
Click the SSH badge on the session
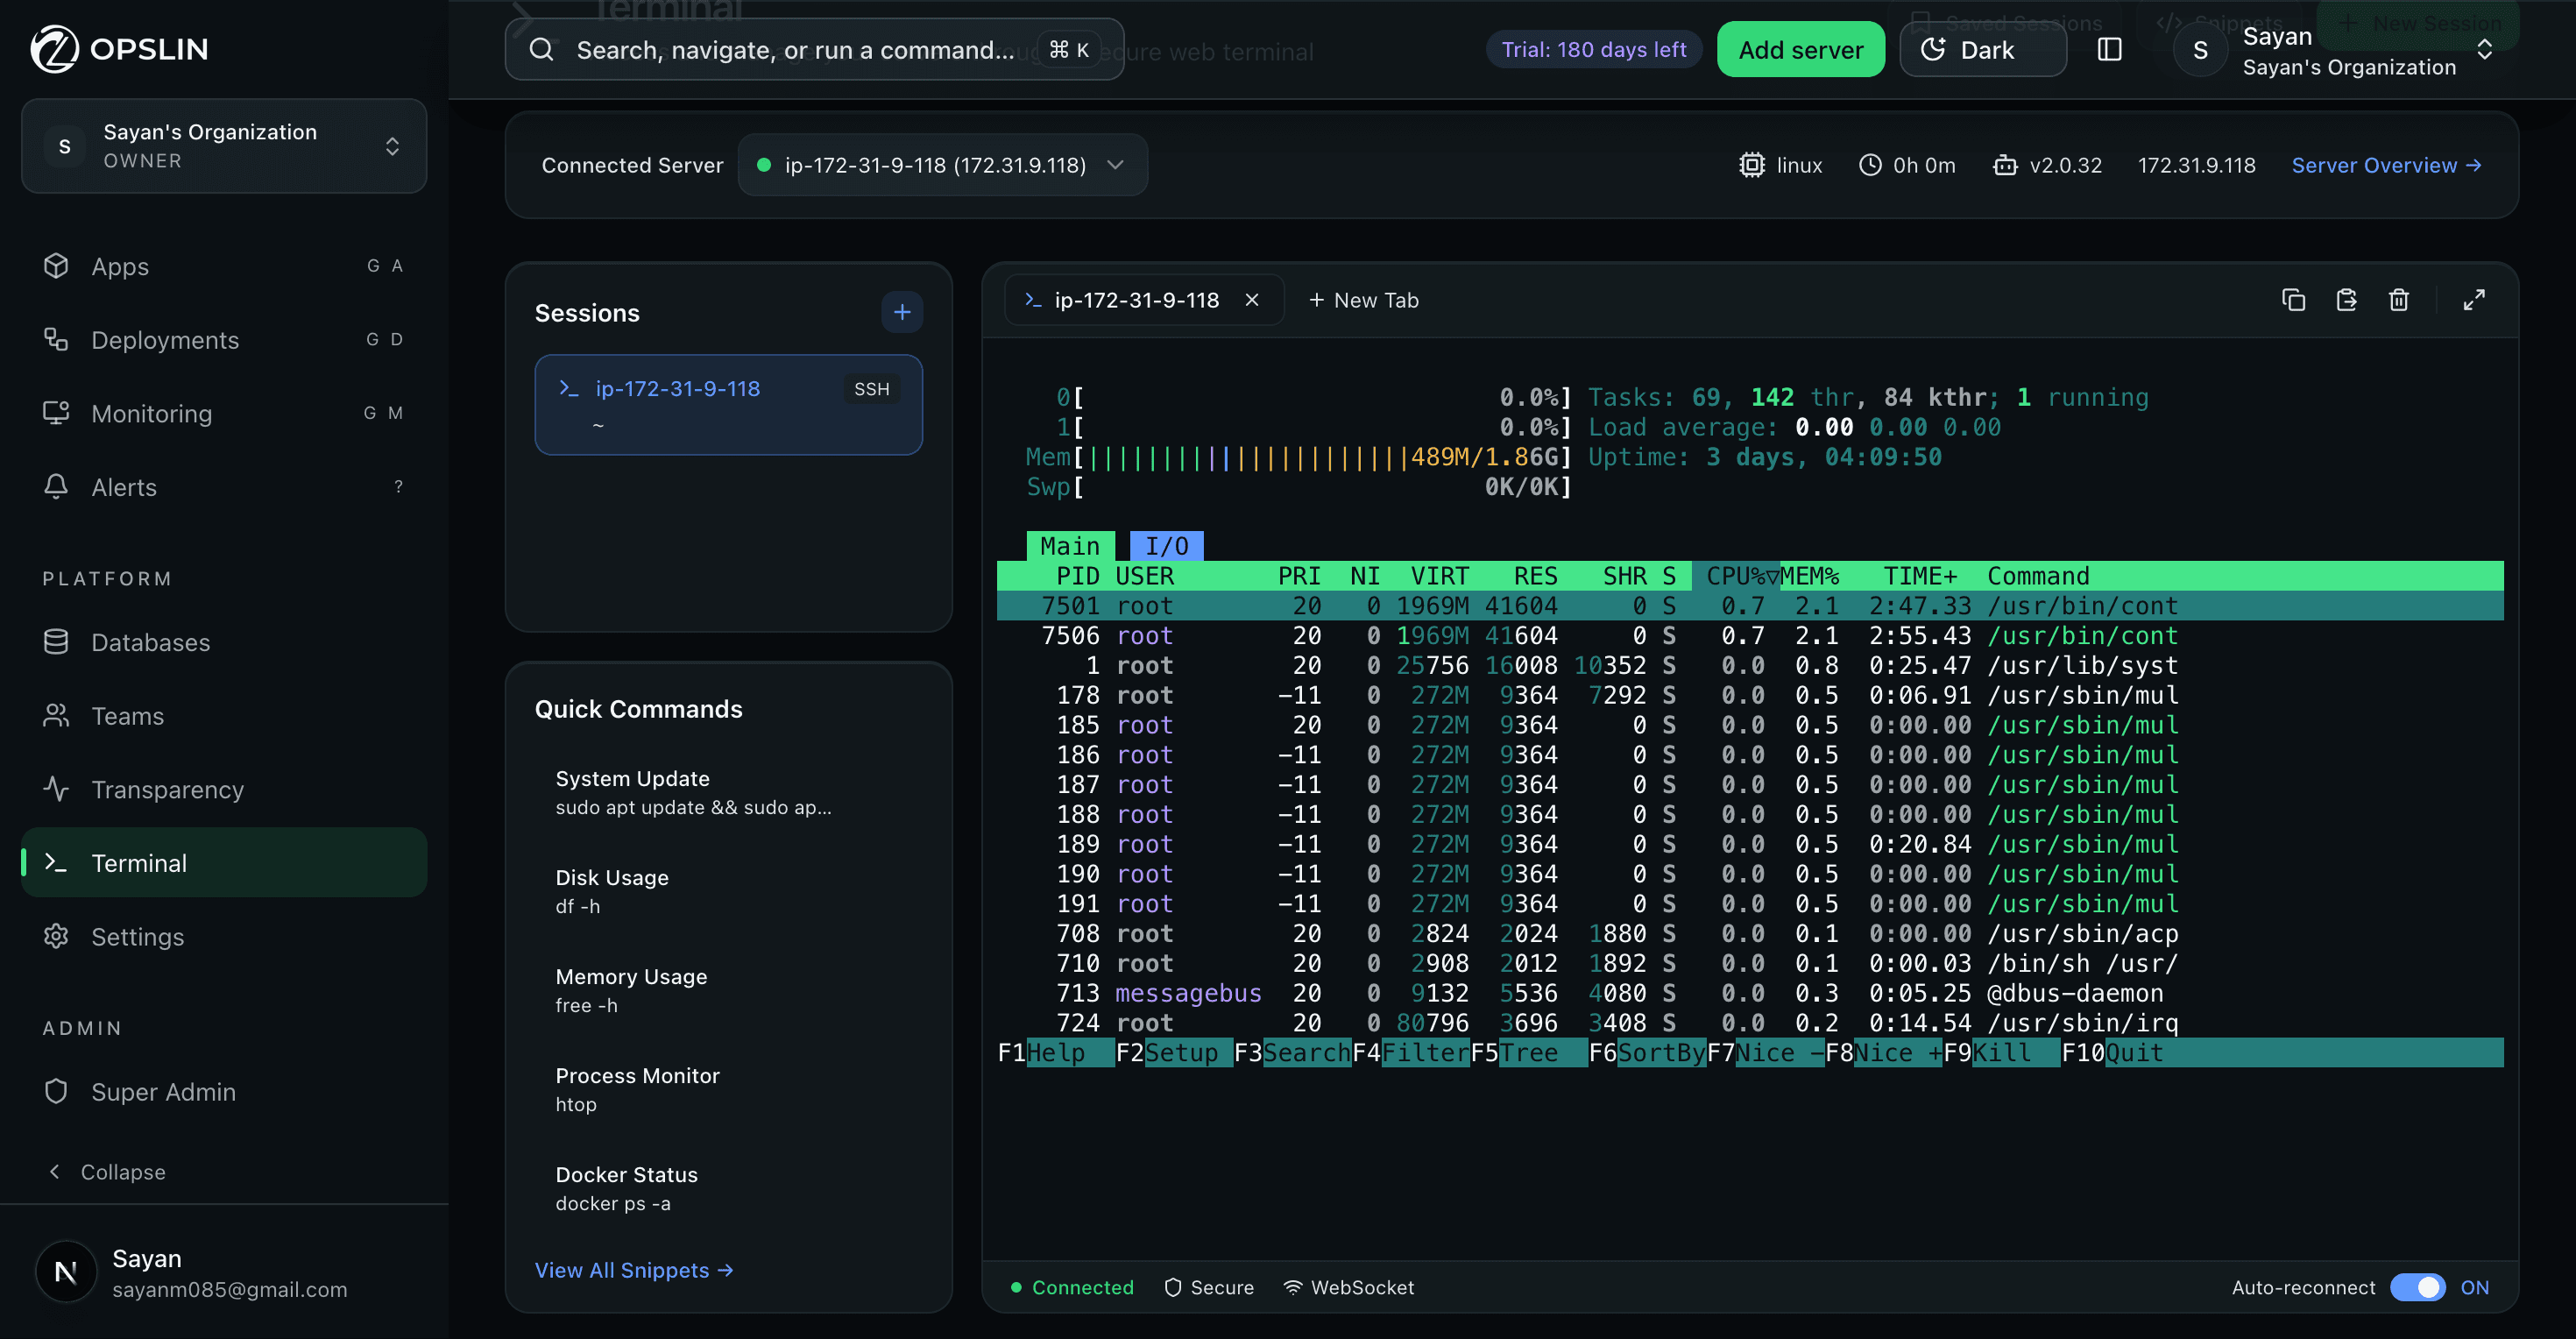[871, 389]
